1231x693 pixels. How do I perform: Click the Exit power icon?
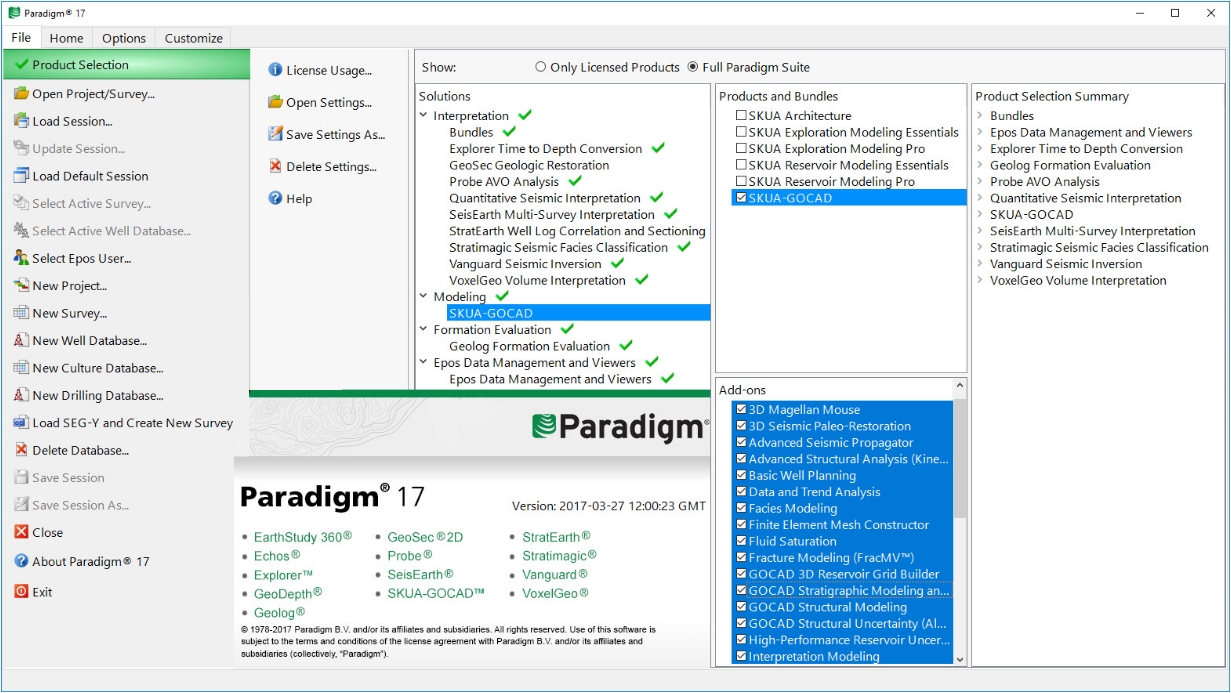pyautogui.click(x=21, y=591)
